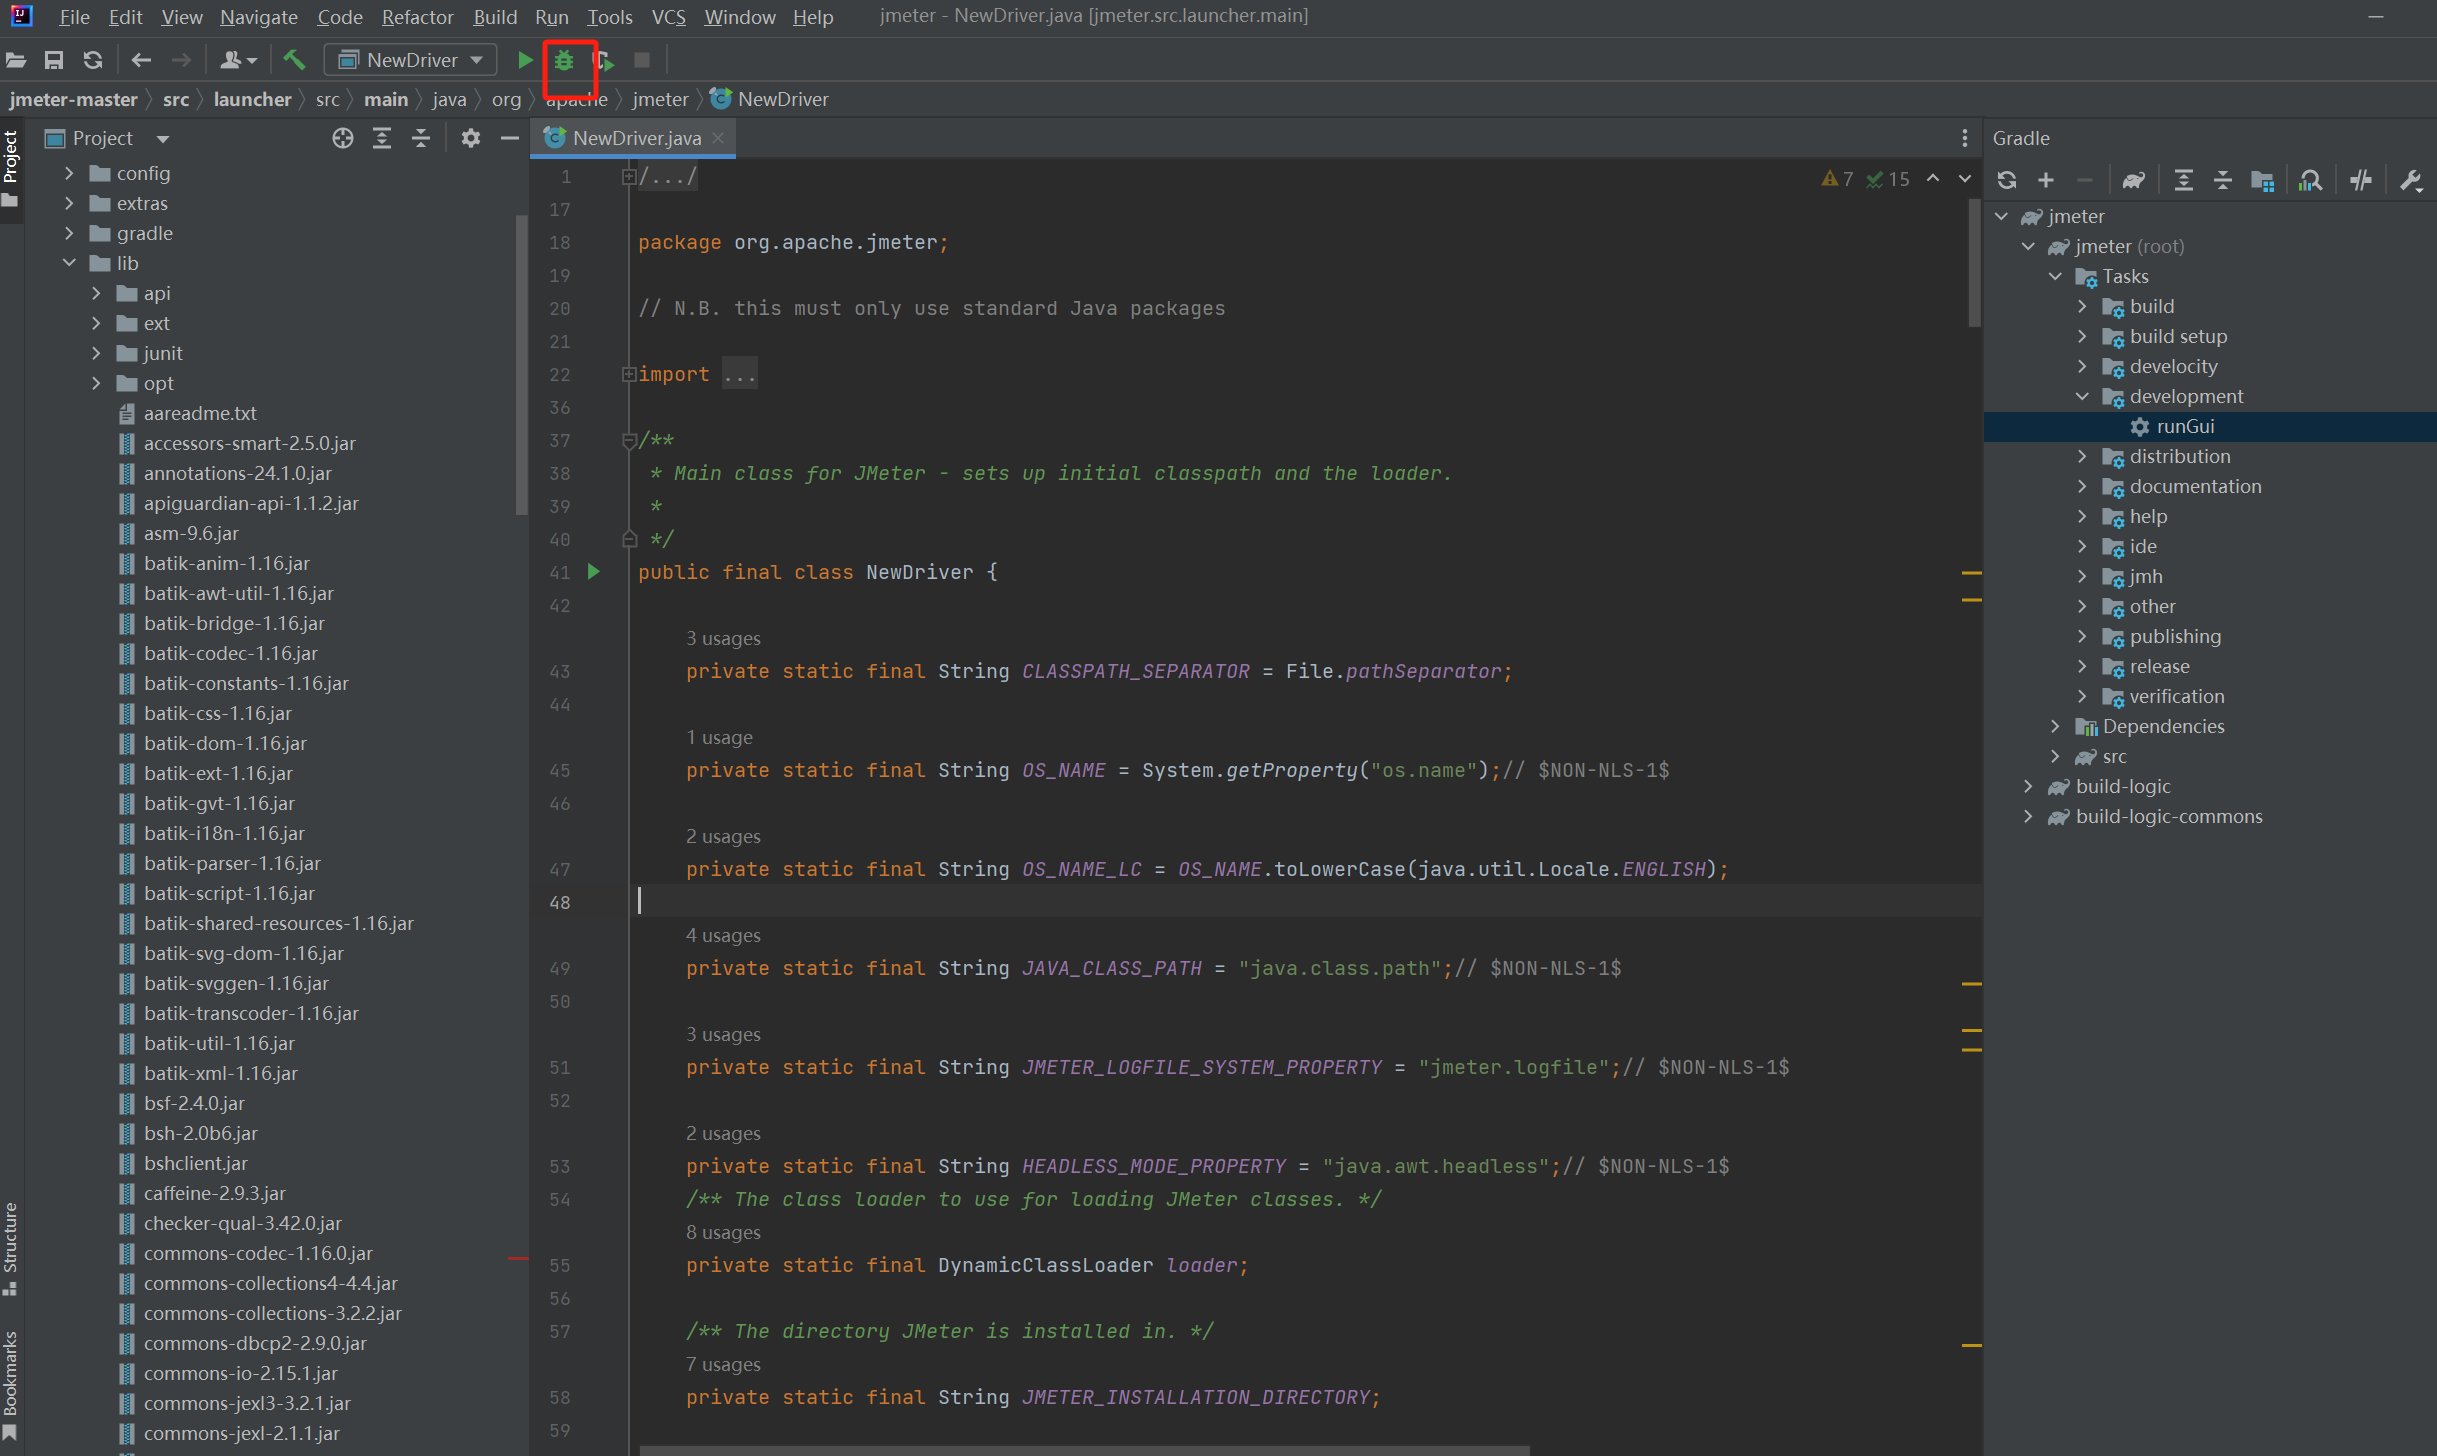Click Select Opened File locate icon
2437x1456 pixels.
pos(343,138)
